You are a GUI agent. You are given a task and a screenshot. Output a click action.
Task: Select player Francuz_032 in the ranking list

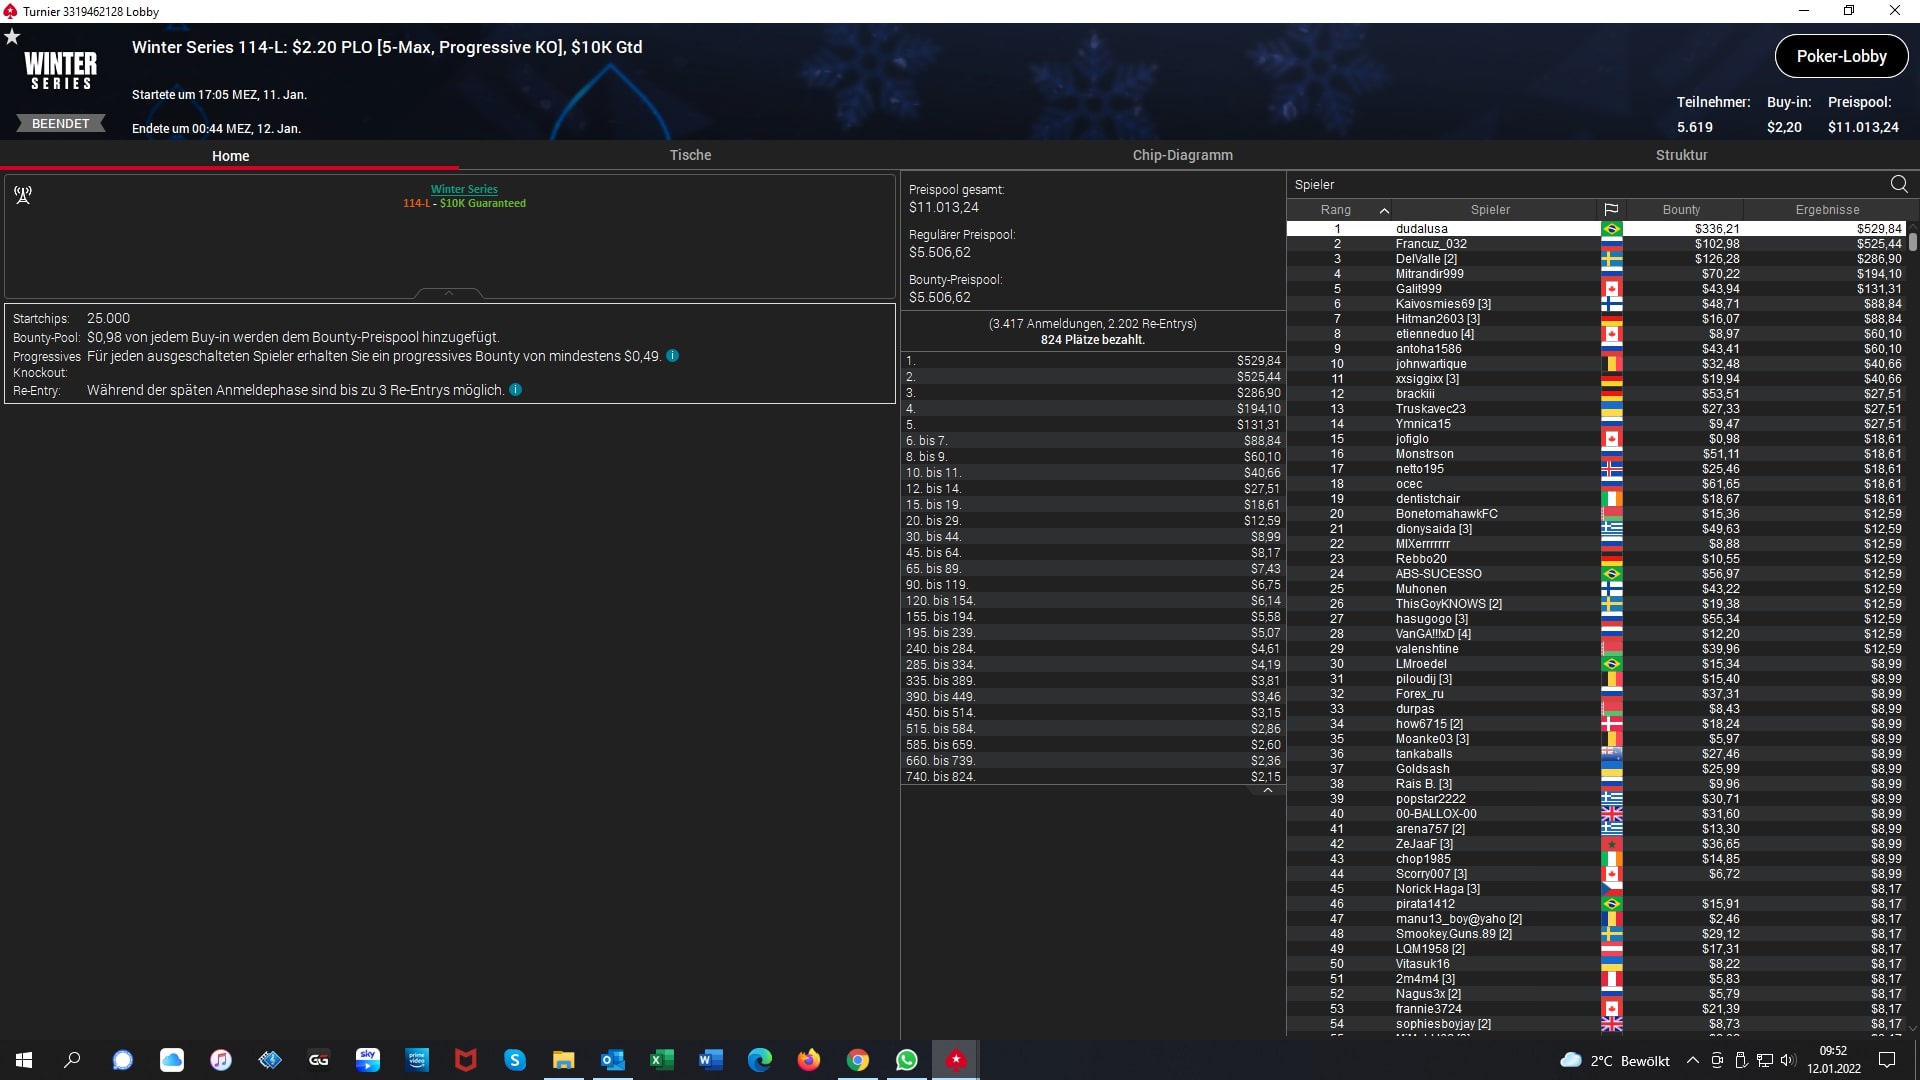click(1430, 244)
